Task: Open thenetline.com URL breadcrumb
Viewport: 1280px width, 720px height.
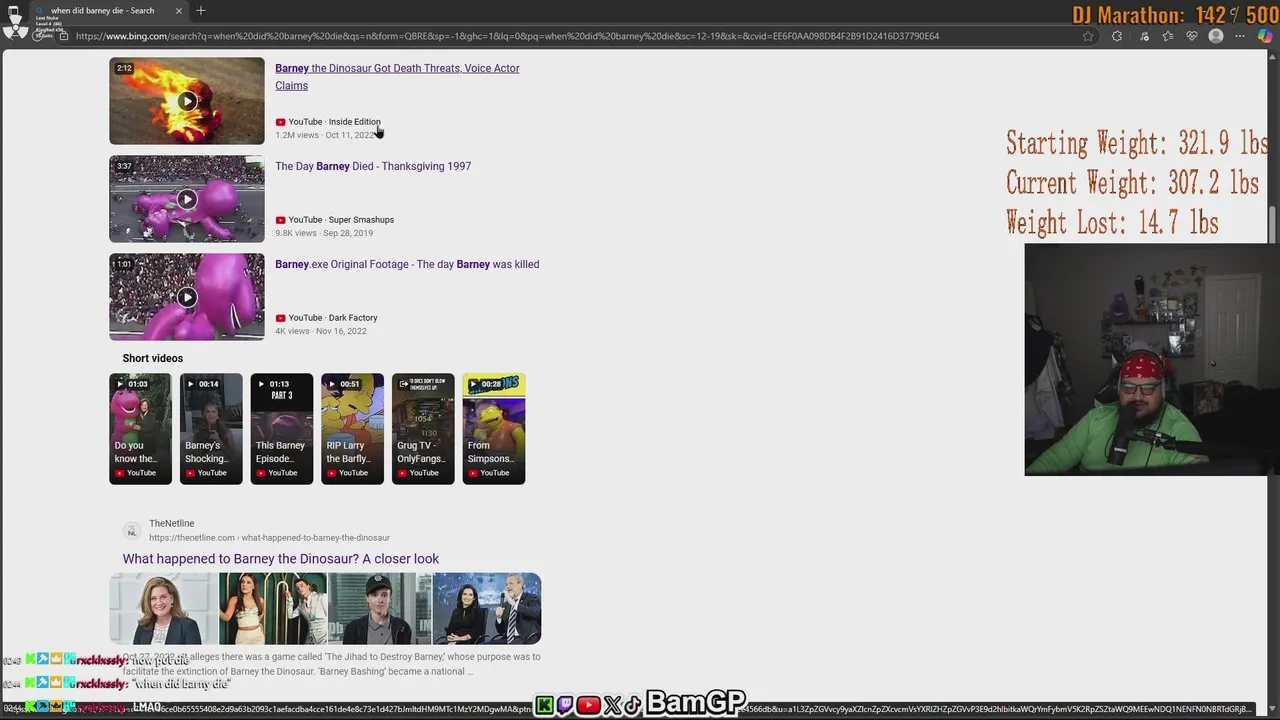Action: tap(269, 538)
